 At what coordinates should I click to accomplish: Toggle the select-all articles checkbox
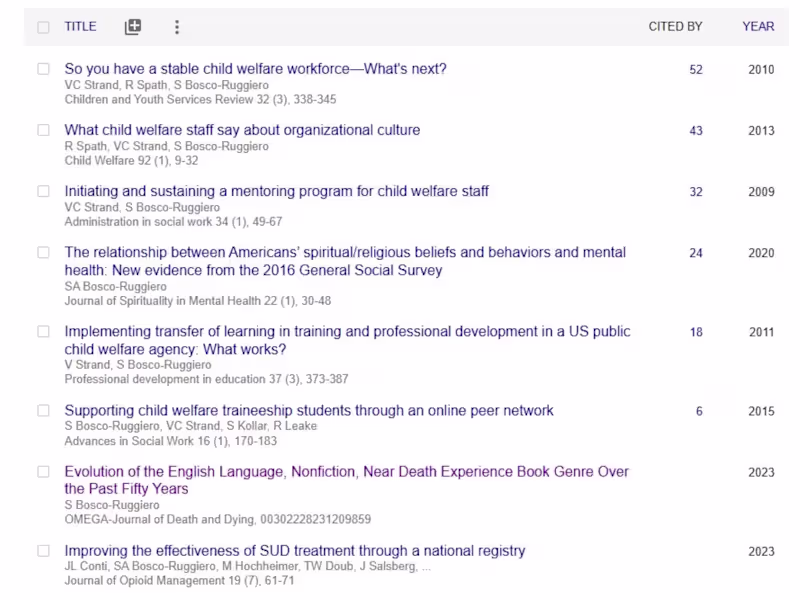(43, 27)
